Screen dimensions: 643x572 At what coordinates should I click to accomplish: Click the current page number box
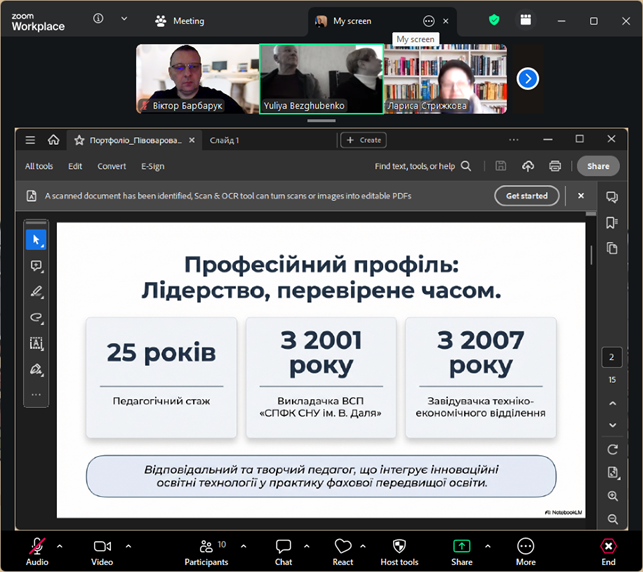click(x=611, y=357)
